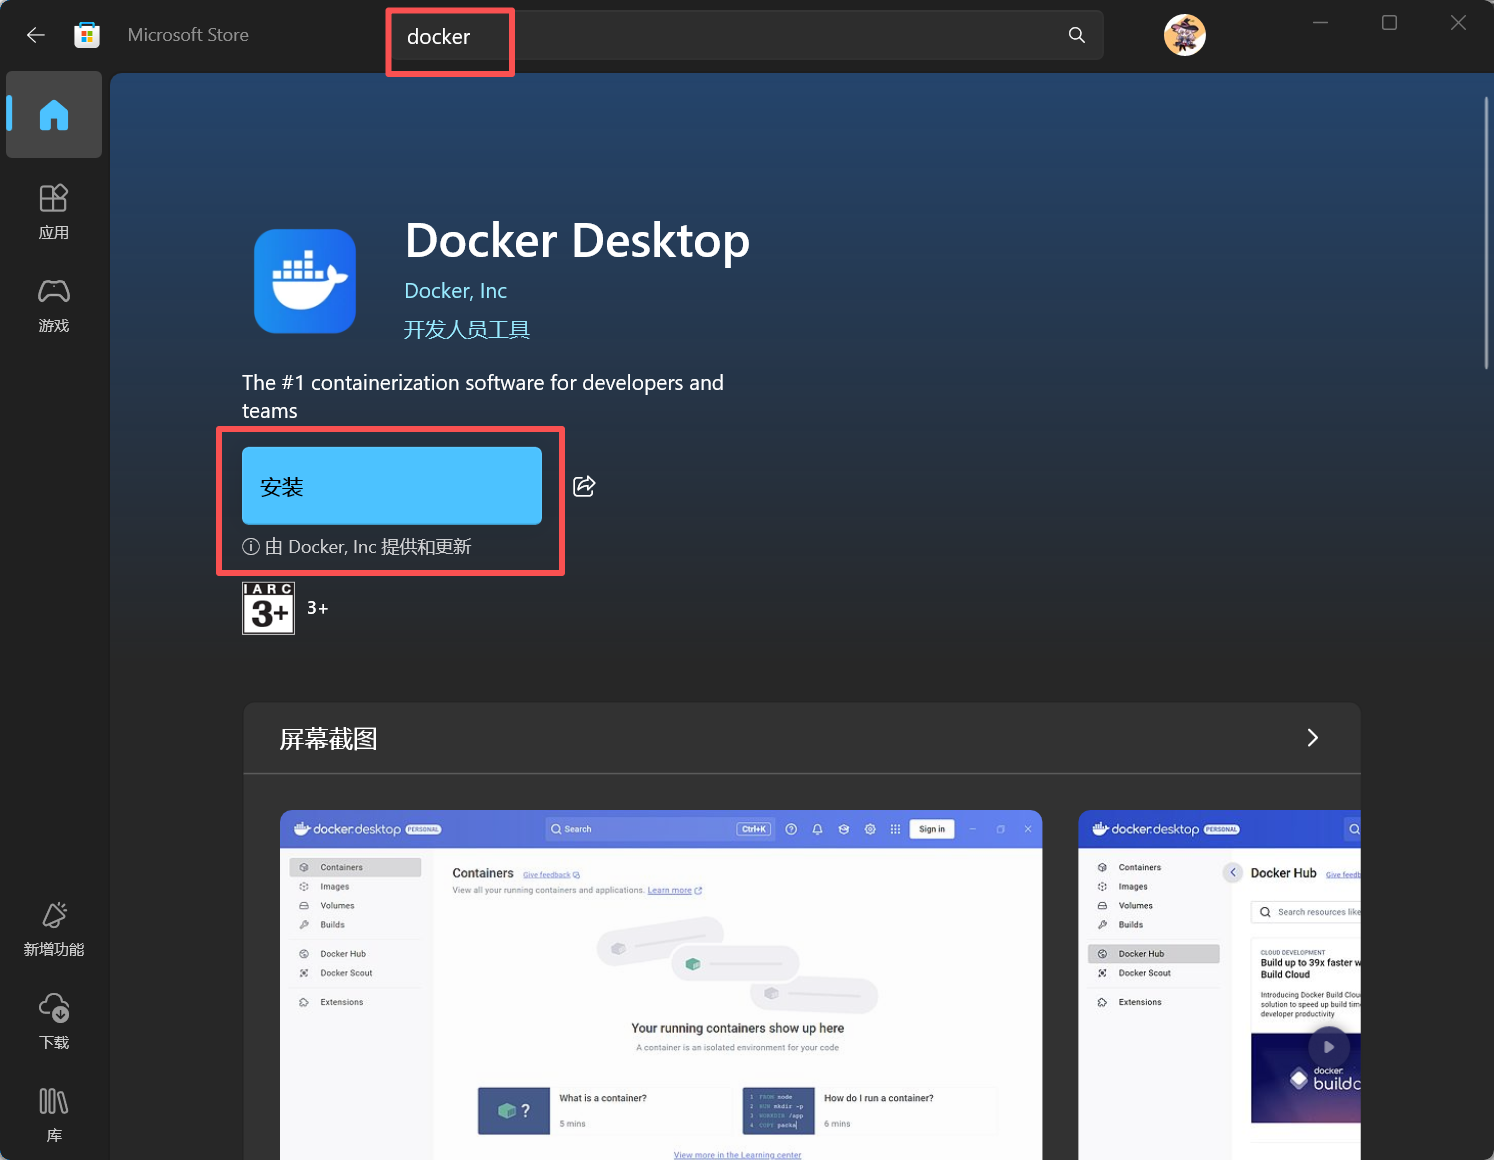Open the 应用 (Apps) section
The width and height of the screenshot is (1494, 1160).
click(54, 211)
